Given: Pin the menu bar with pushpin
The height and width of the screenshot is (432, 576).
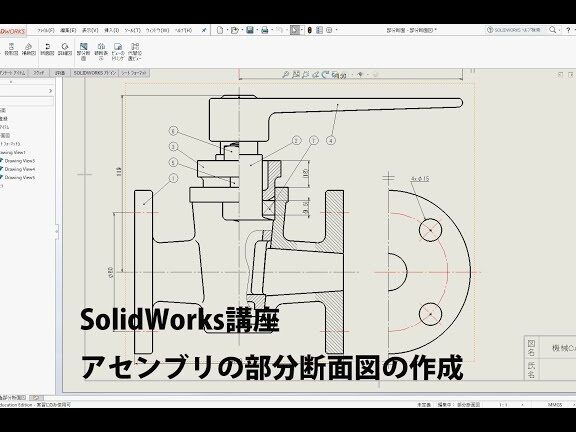Looking at the screenshot, I should [x=204, y=30].
